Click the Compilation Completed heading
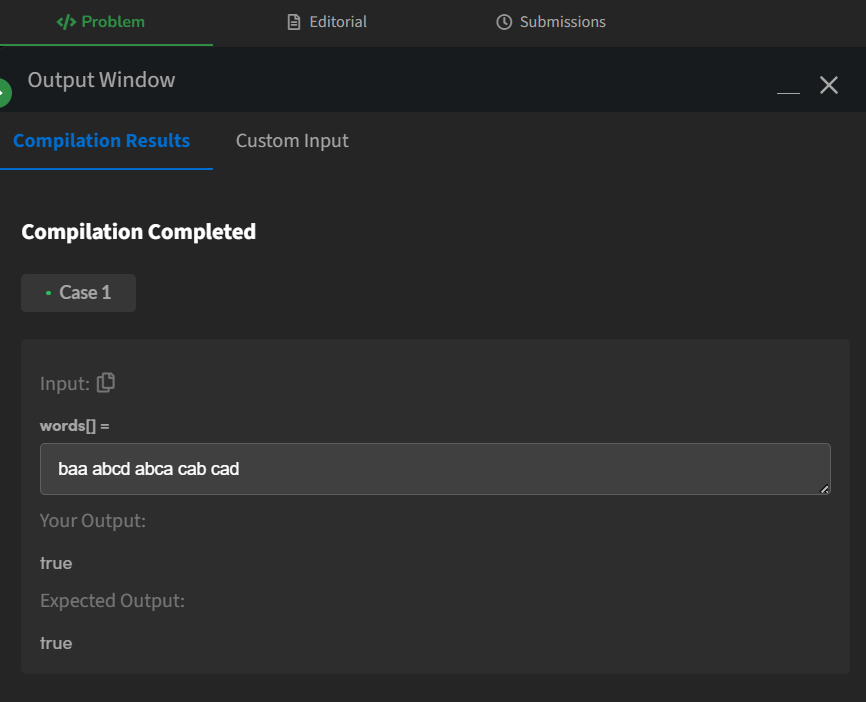This screenshot has width=866, height=702. (x=139, y=232)
